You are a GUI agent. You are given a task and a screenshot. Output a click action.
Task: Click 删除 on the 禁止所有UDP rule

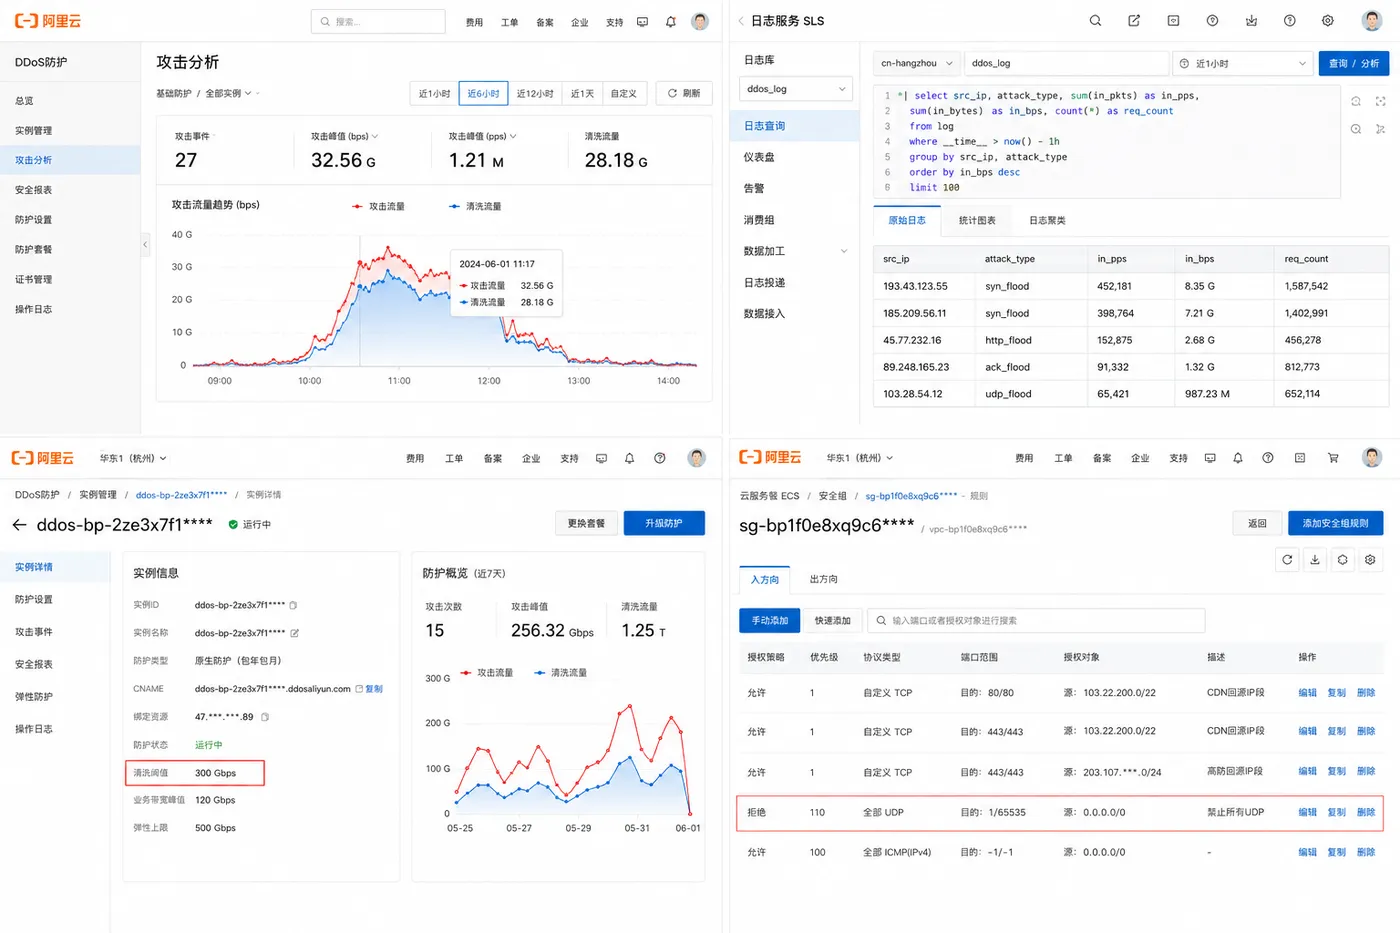1366,812
